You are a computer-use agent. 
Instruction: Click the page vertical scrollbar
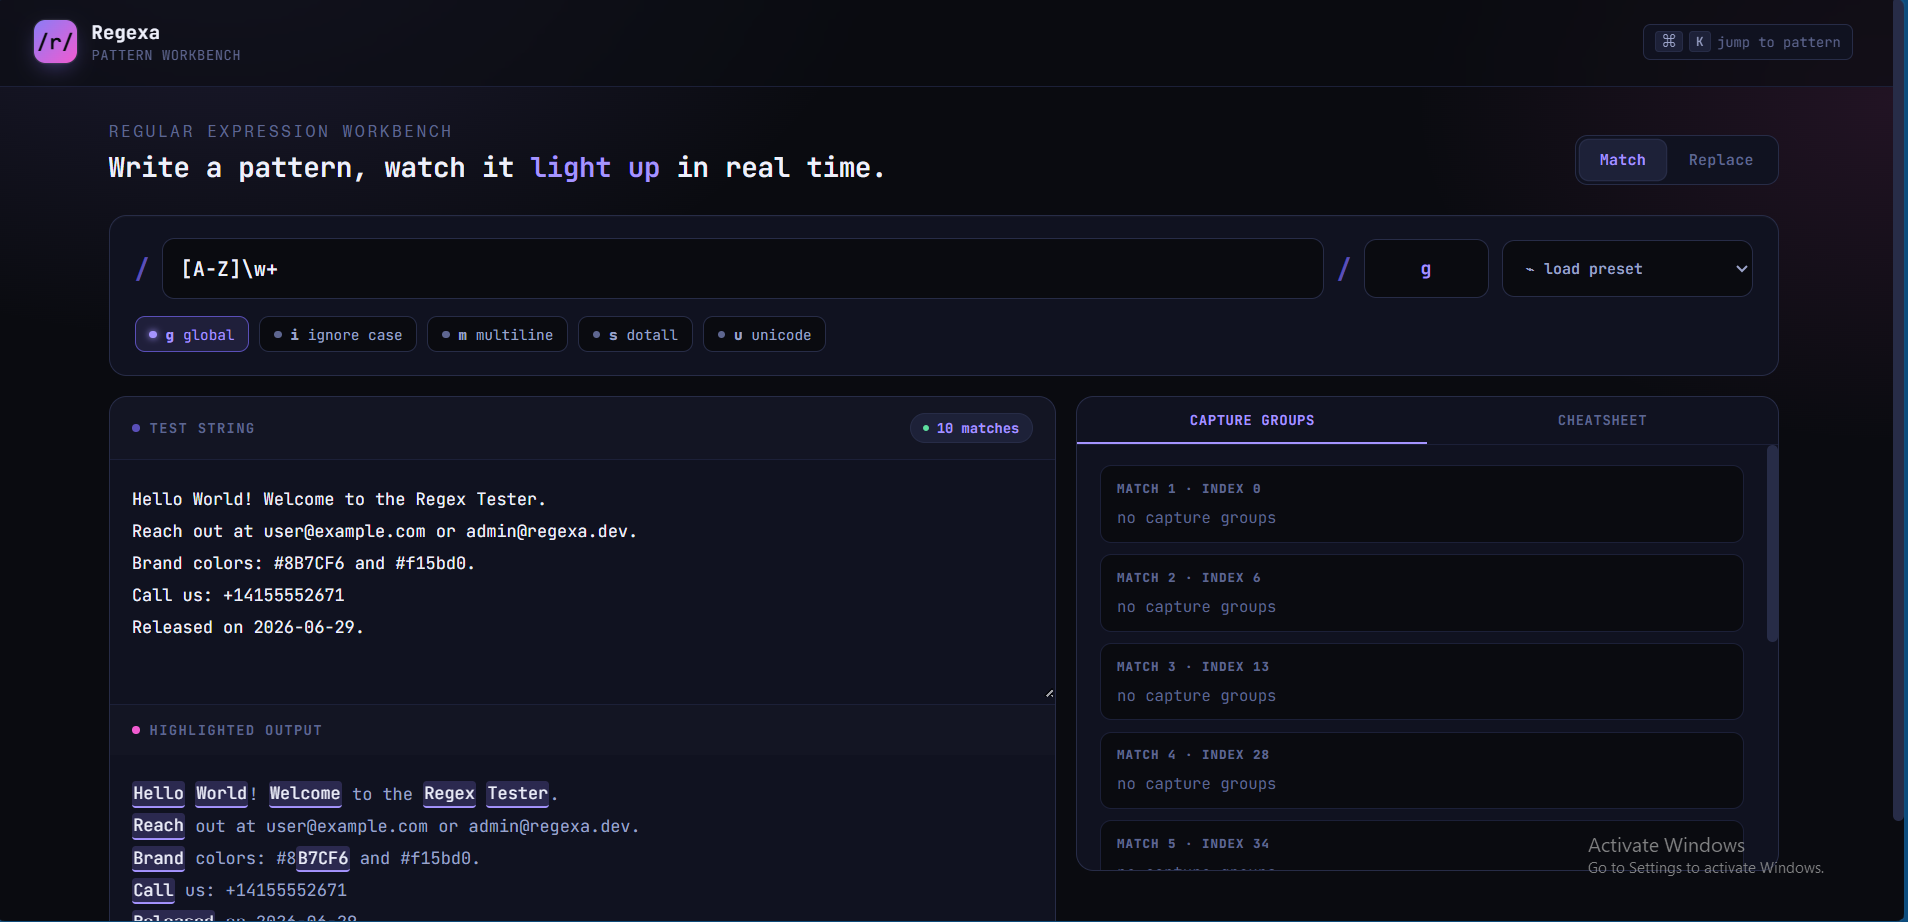point(1899,410)
